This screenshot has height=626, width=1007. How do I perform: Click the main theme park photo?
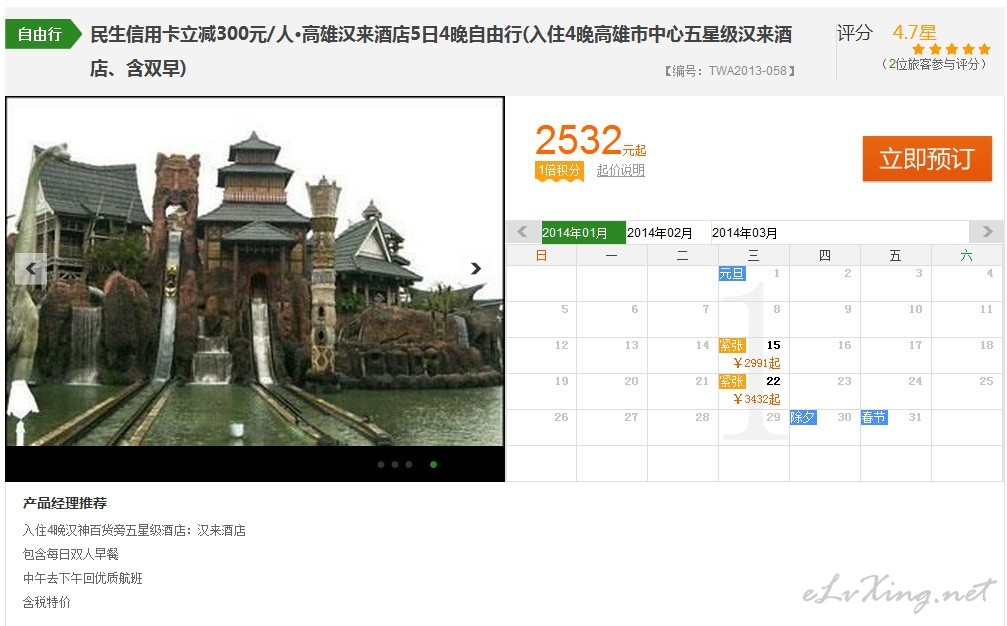click(254, 272)
